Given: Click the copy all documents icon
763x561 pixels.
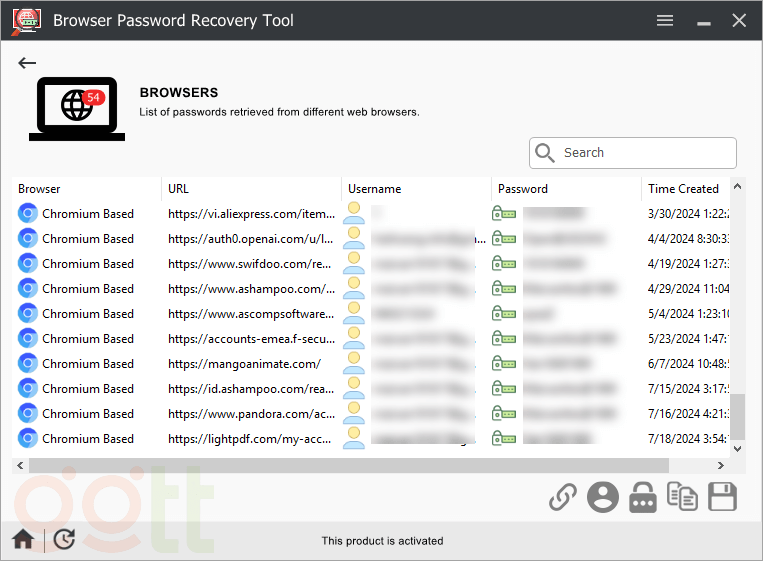Looking at the screenshot, I should pos(682,497).
